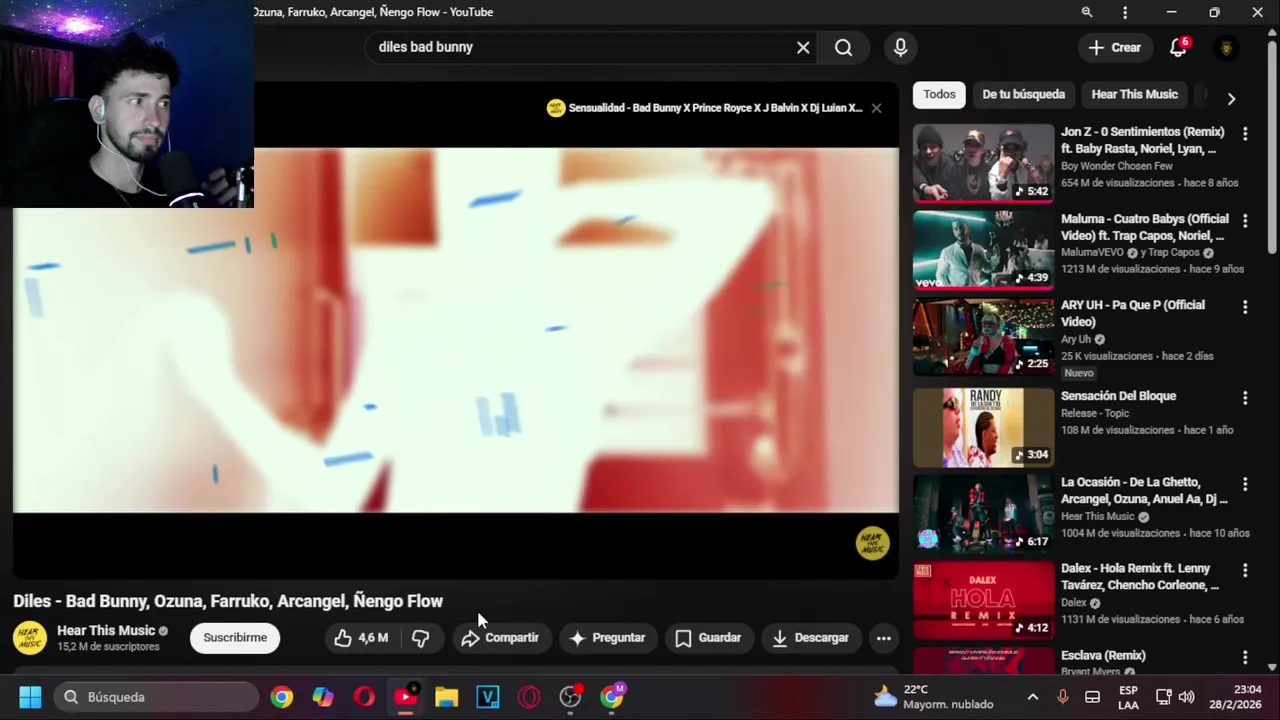Click Hear This Music watermark on video
The height and width of the screenshot is (720, 1280).
[x=872, y=543]
